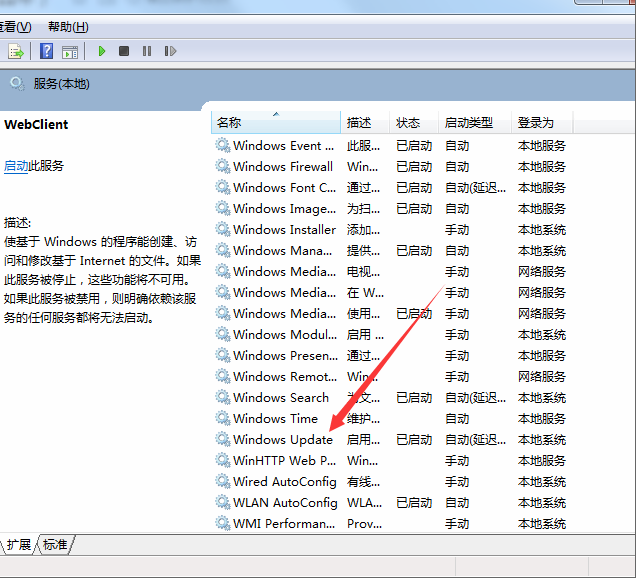Select the Windows Presen... service name
636x578 pixels.
coord(286,356)
